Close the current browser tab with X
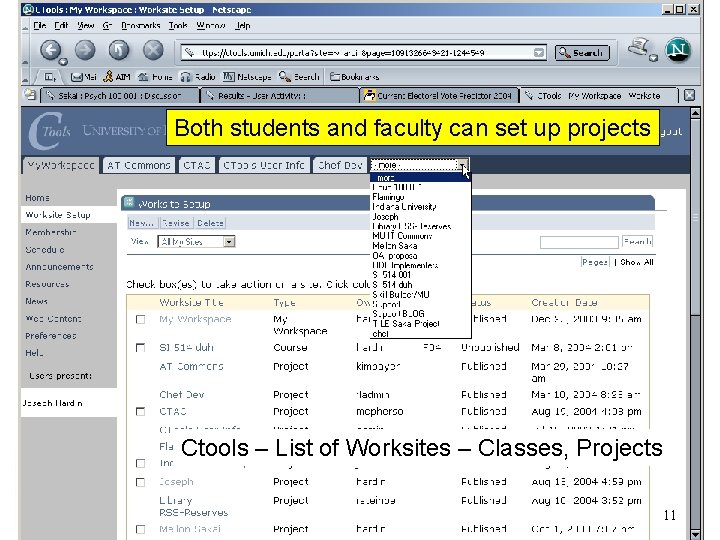 689,95
